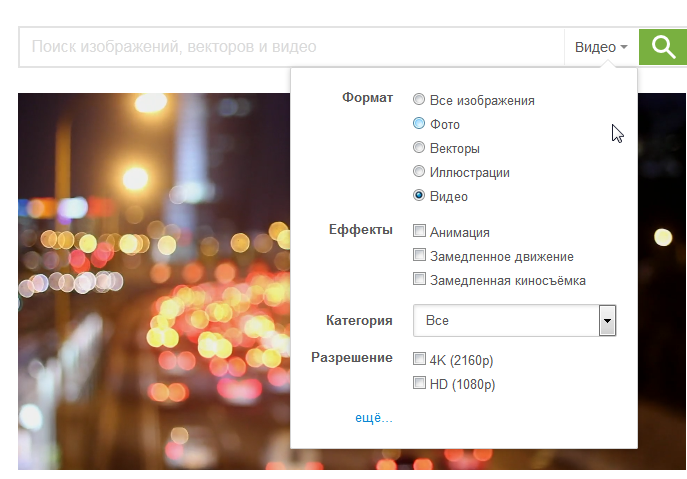Select the Все изображения format option

tap(419, 100)
